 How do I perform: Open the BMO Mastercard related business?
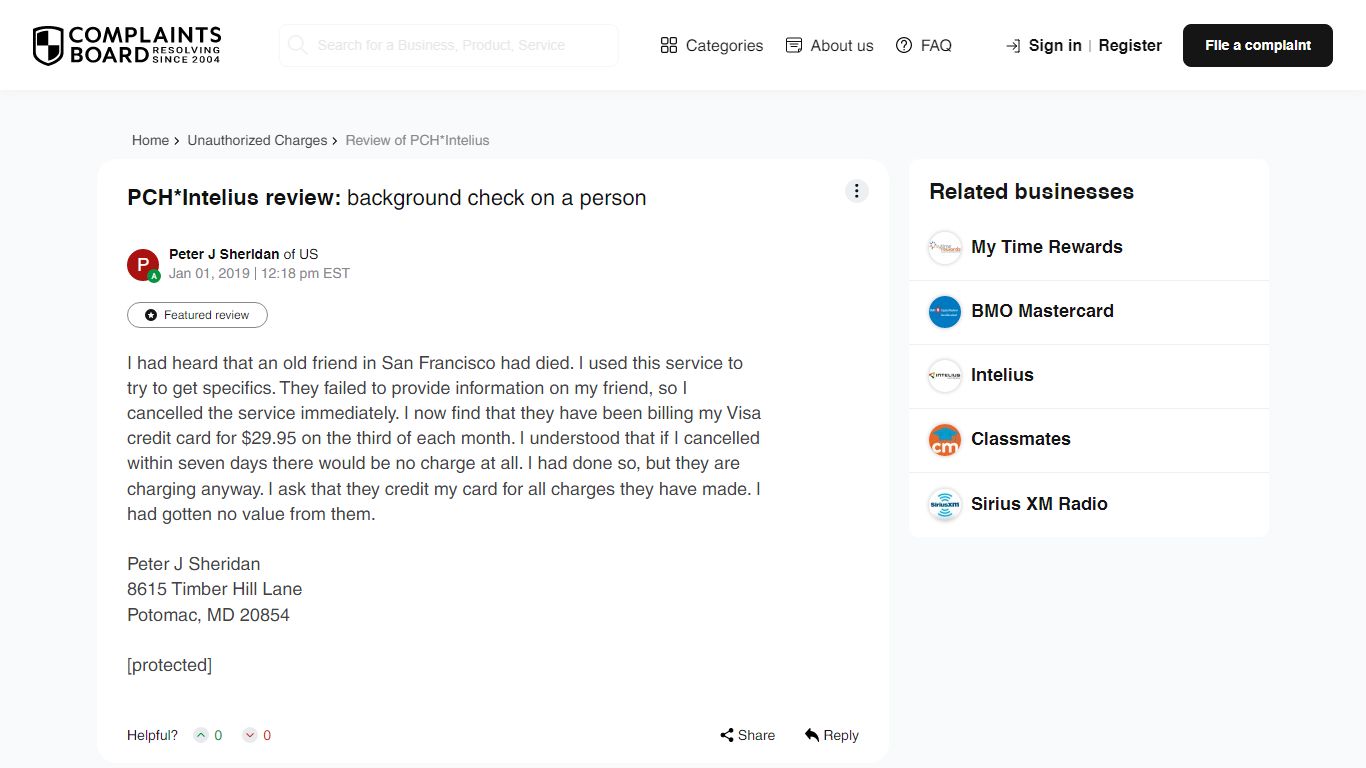pos(1042,311)
